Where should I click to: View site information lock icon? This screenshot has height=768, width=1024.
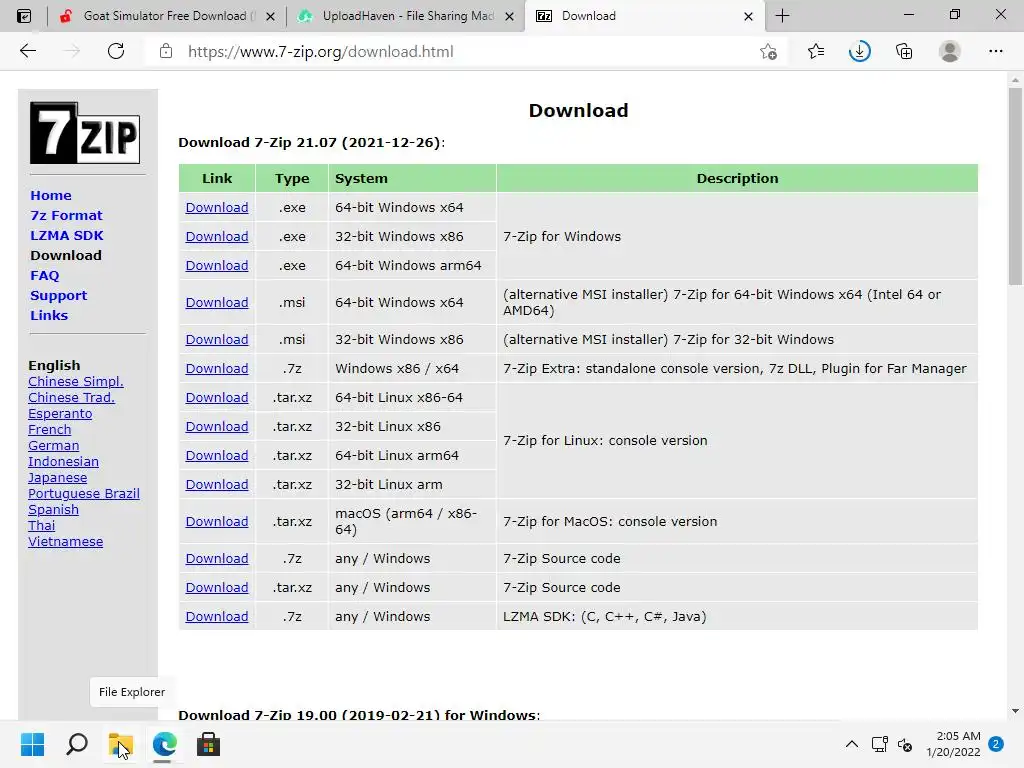click(166, 51)
